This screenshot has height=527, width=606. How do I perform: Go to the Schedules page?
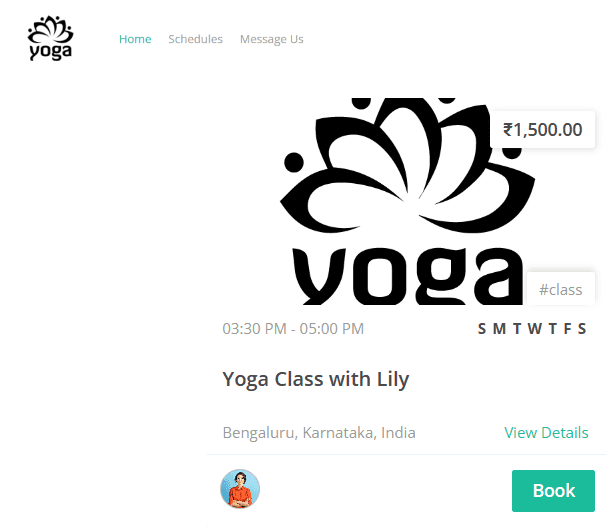coord(195,39)
